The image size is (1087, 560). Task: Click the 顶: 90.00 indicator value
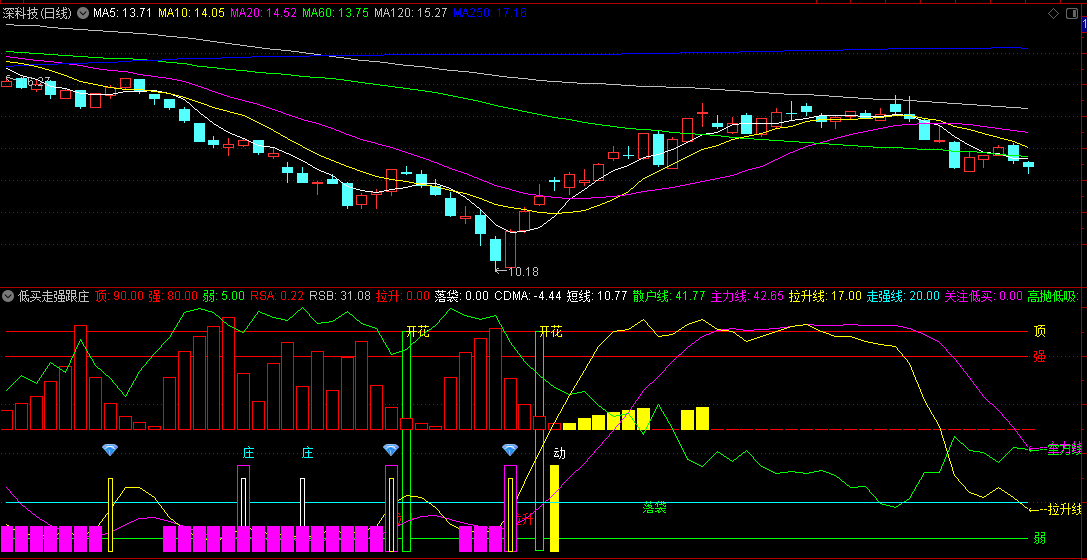(119, 297)
